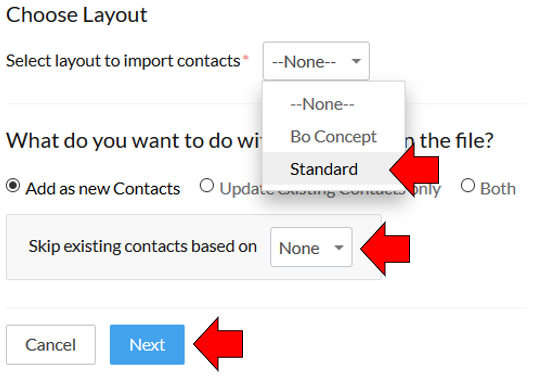The width and height of the screenshot is (538, 380).
Task: Click the Skip existing contacts based on label
Action: click(x=143, y=246)
